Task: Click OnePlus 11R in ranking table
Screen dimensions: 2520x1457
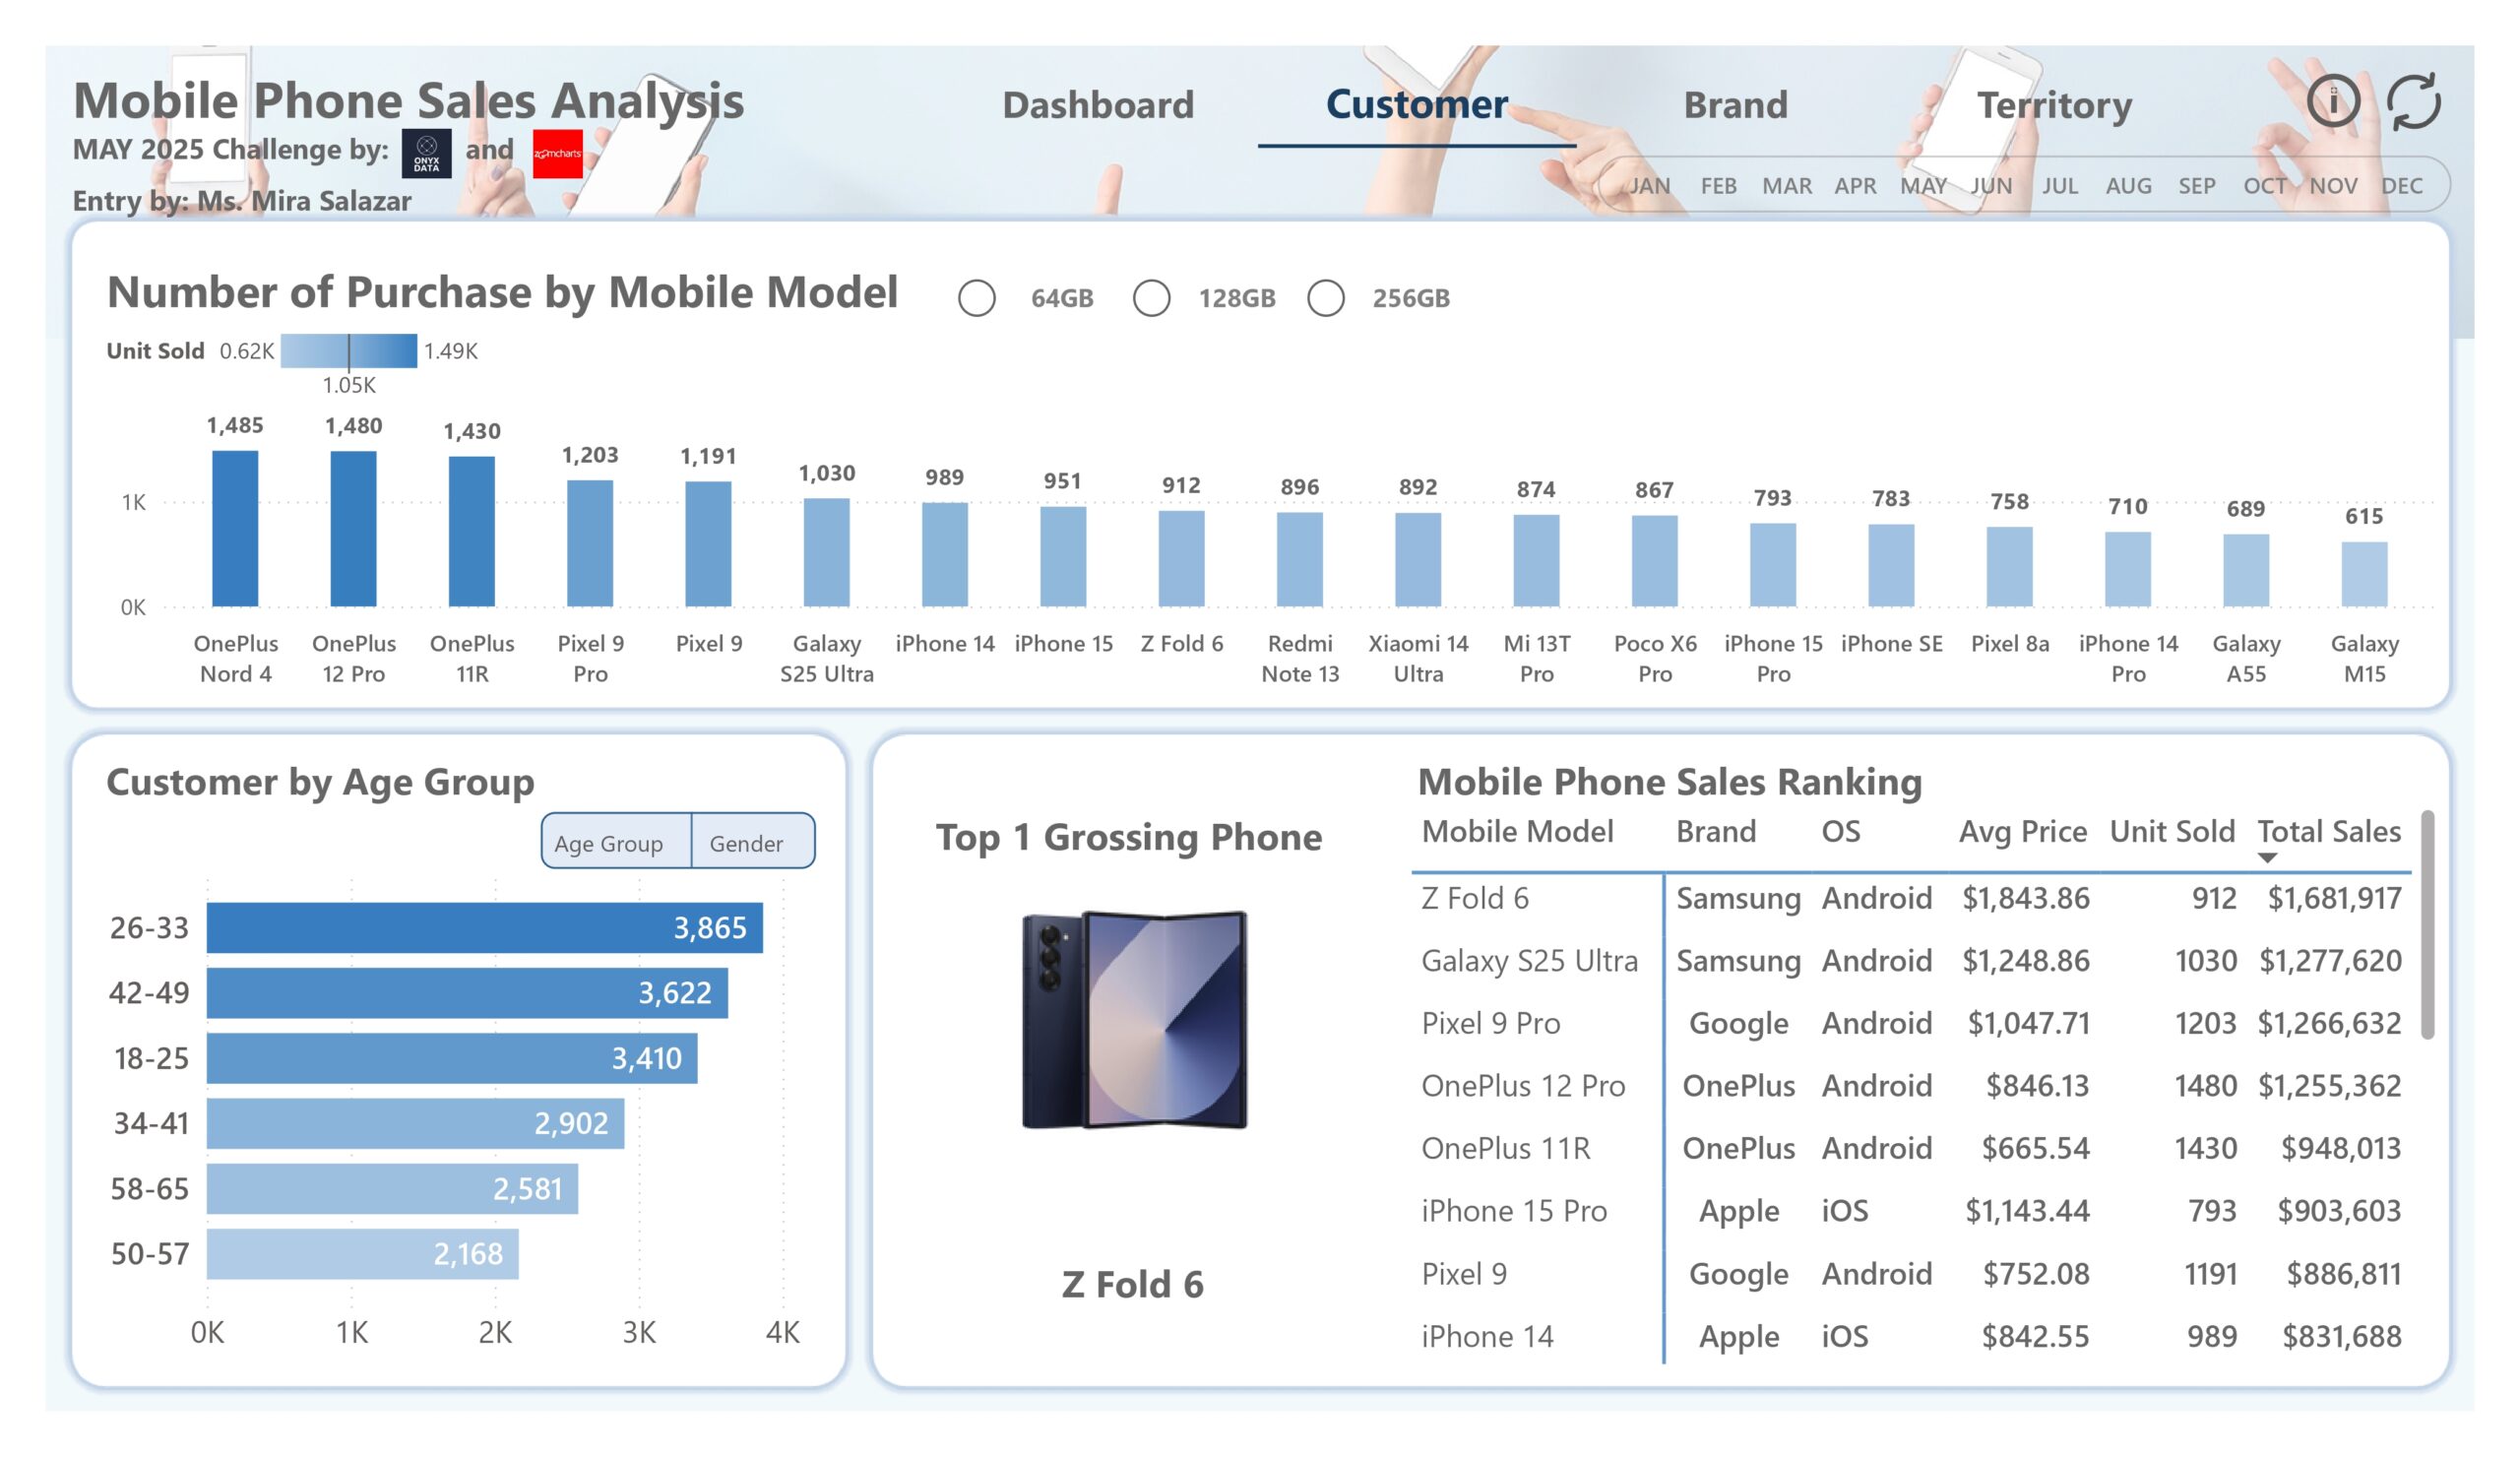Action: click(1505, 1149)
